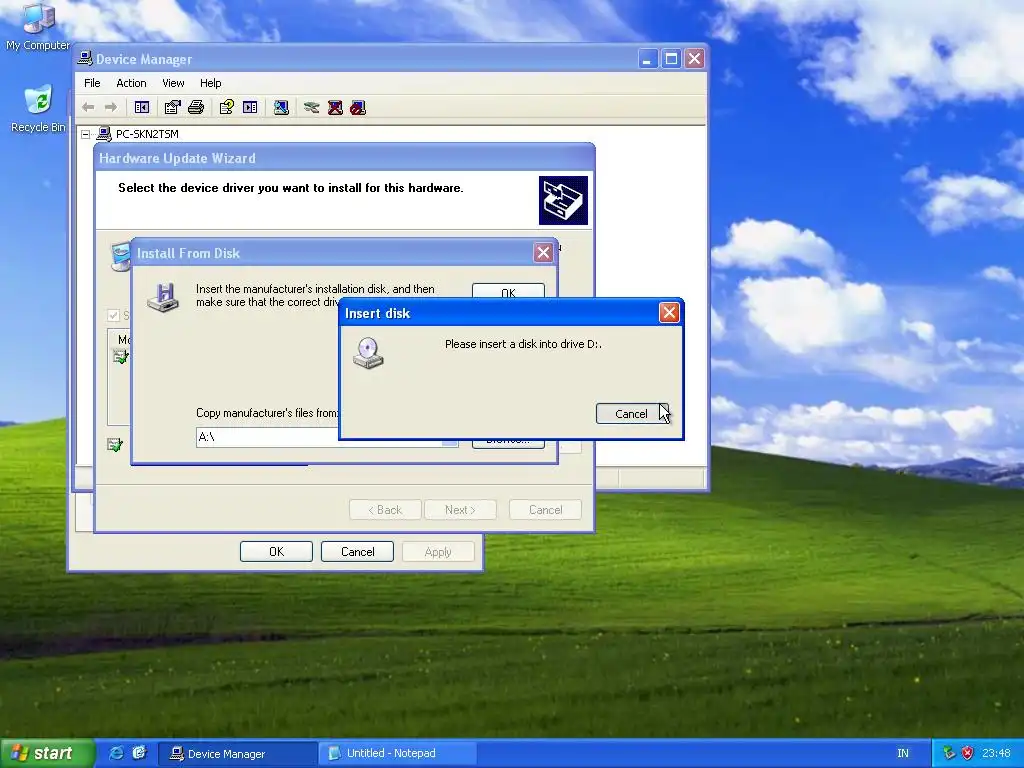Click OK in Install From Disk dialog
This screenshot has height=768, width=1024.
click(x=508, y=291)
